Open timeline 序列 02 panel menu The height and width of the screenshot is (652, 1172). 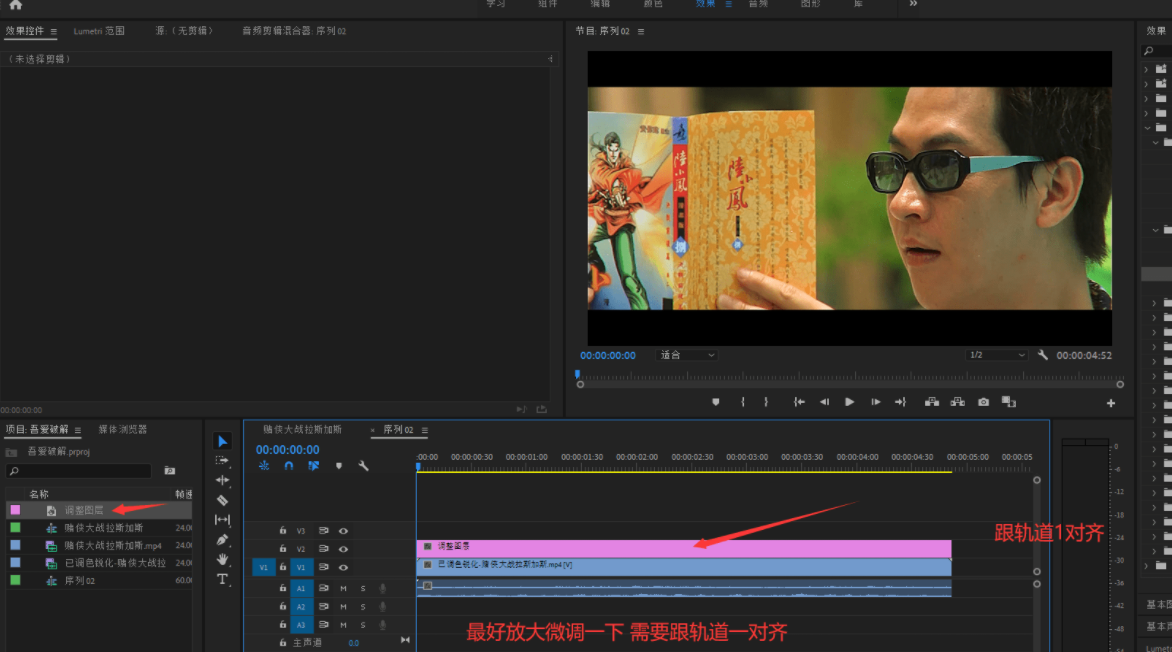coord(425,430)
